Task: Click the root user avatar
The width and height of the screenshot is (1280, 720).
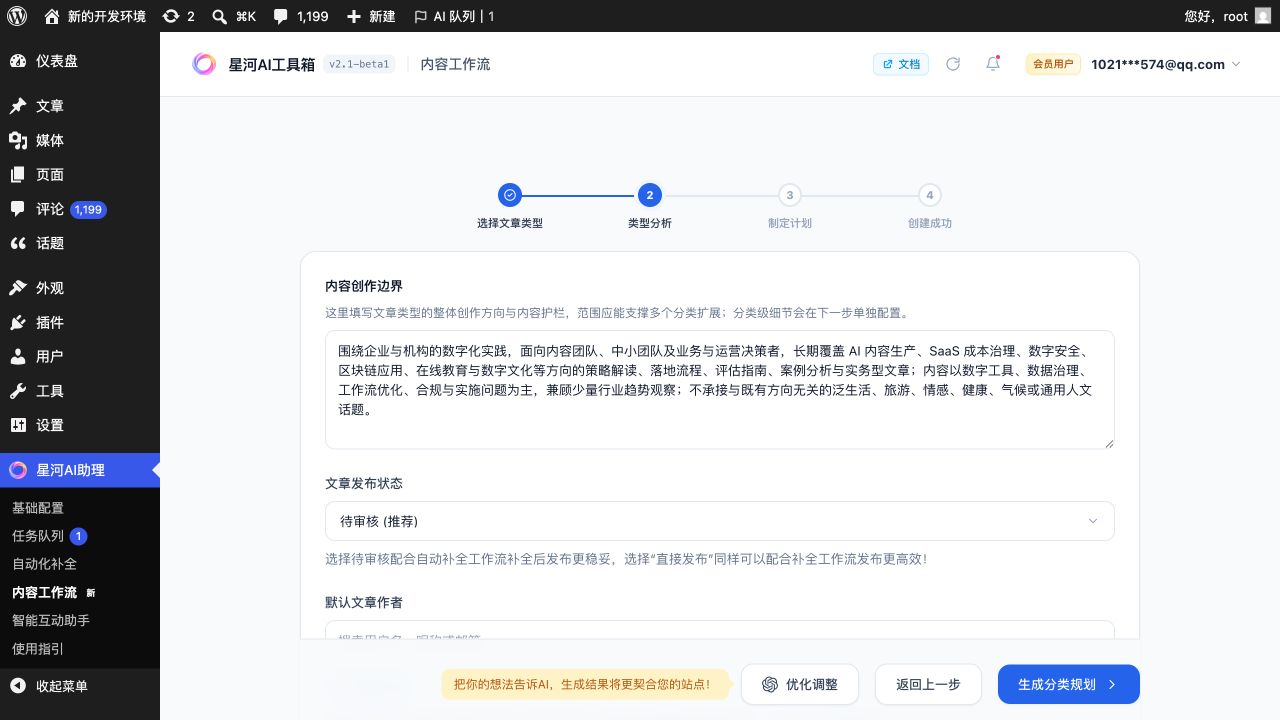Action: click(x=1263, y=16)
